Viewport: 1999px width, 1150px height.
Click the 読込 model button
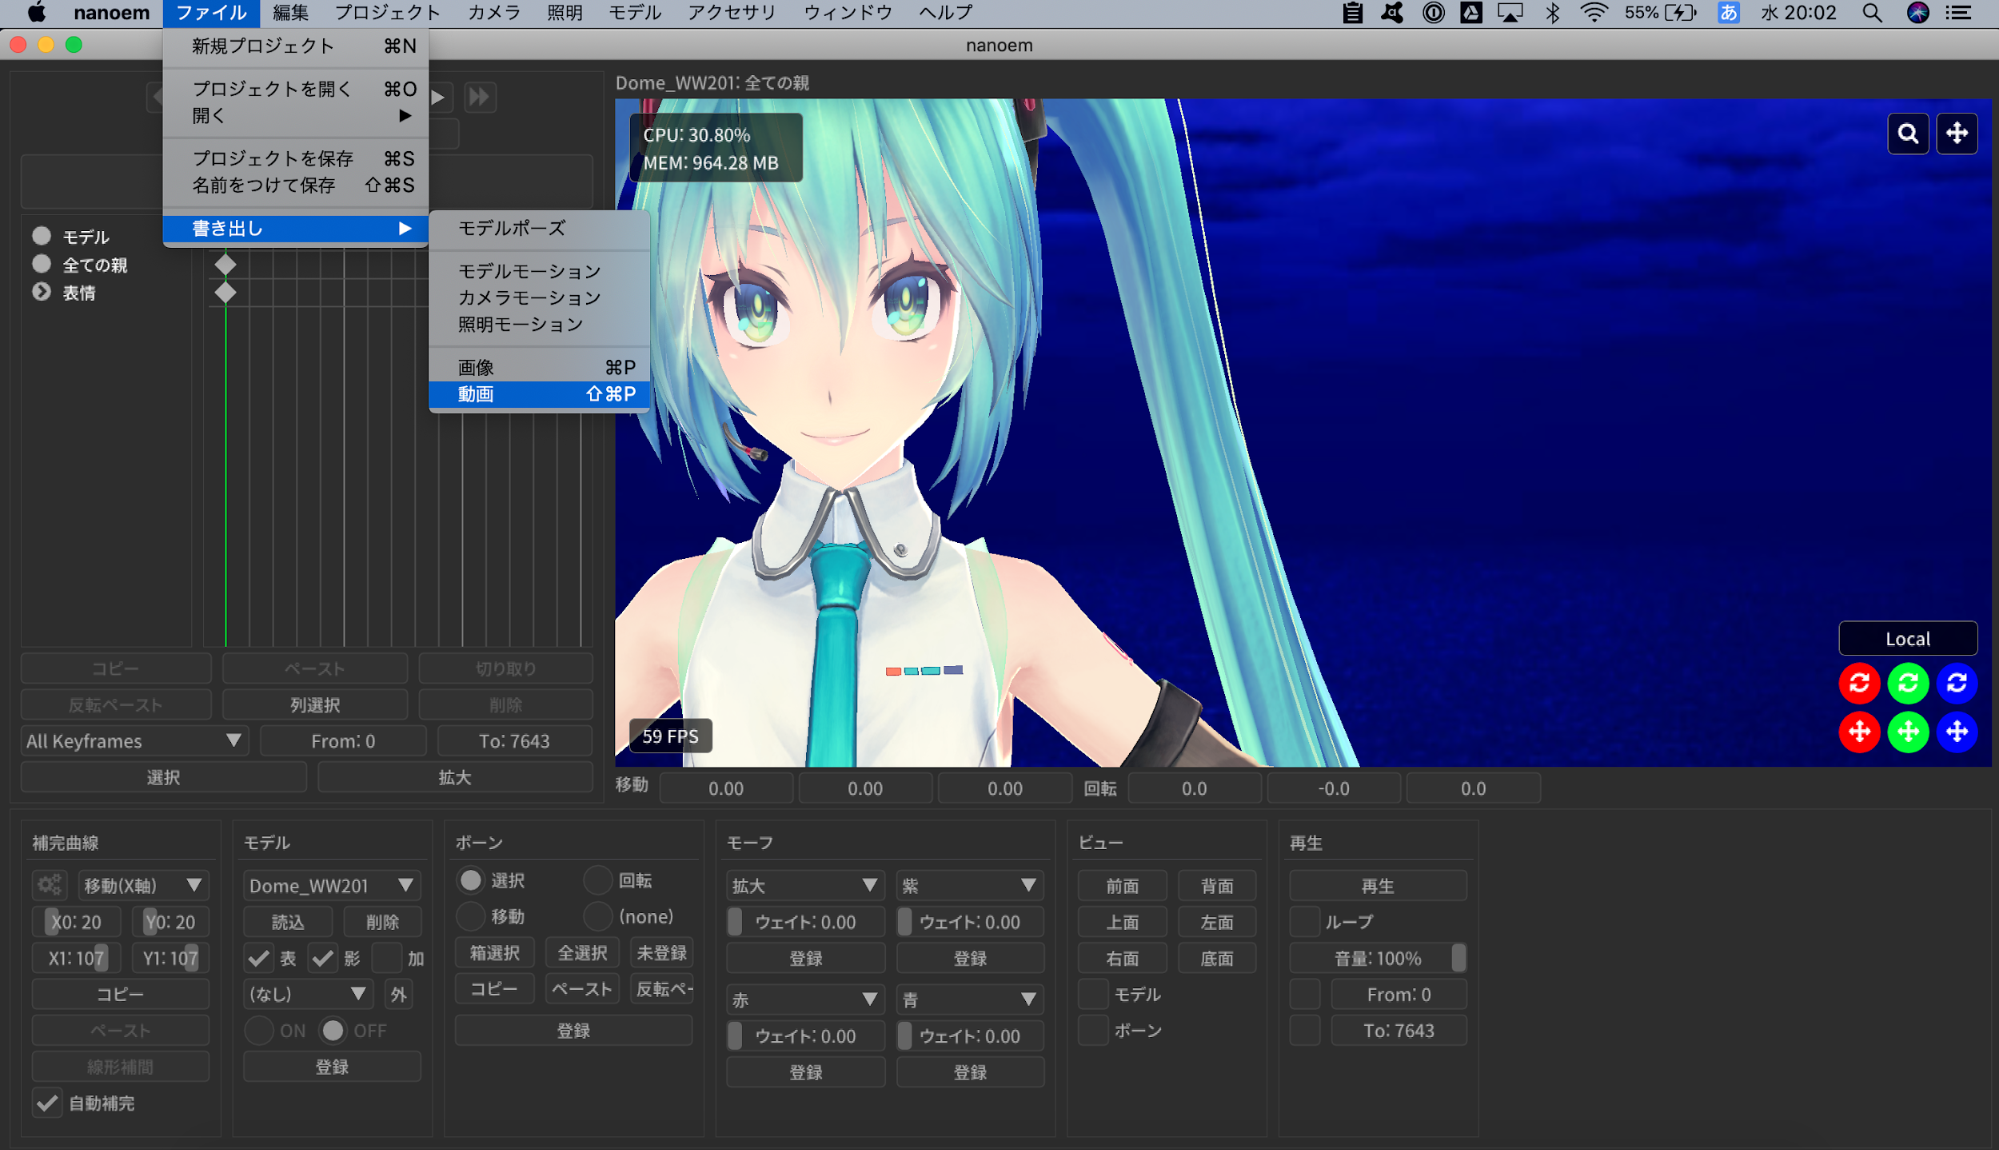click(x=288, y=922)
